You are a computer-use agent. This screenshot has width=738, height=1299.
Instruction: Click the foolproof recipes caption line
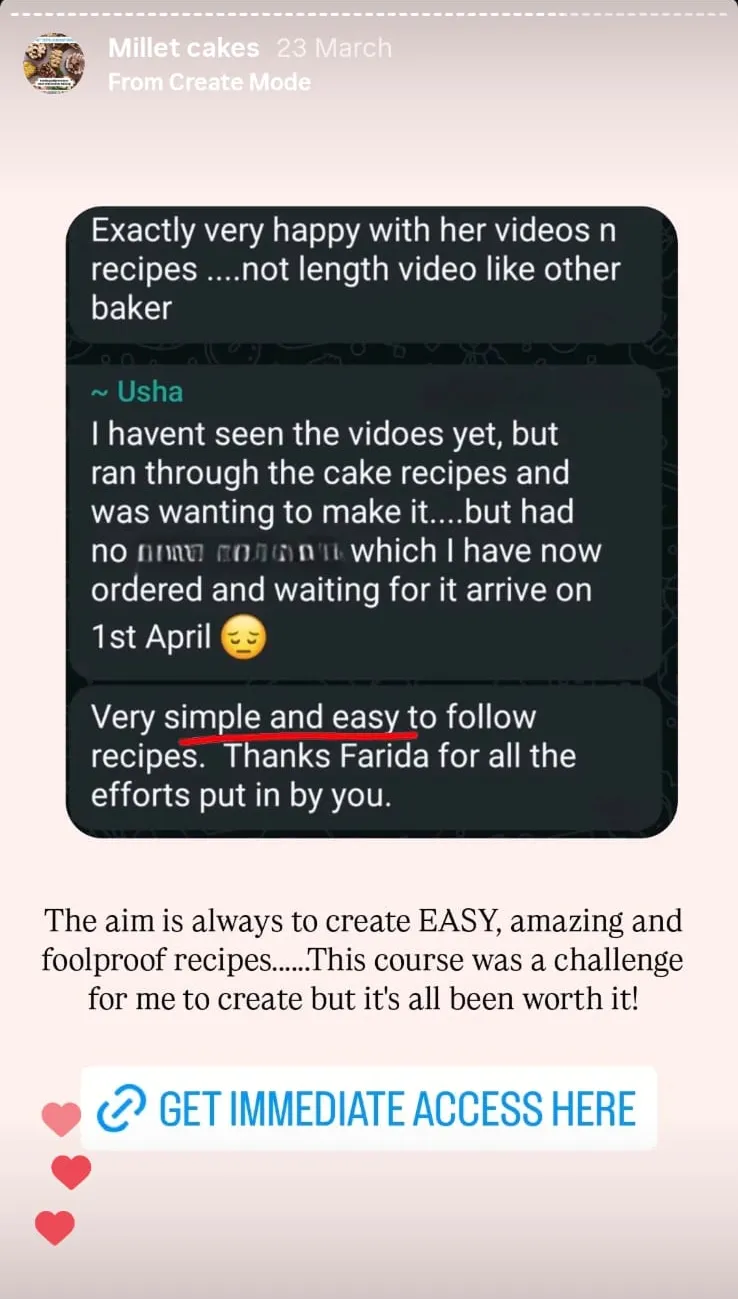click(362, 960)
